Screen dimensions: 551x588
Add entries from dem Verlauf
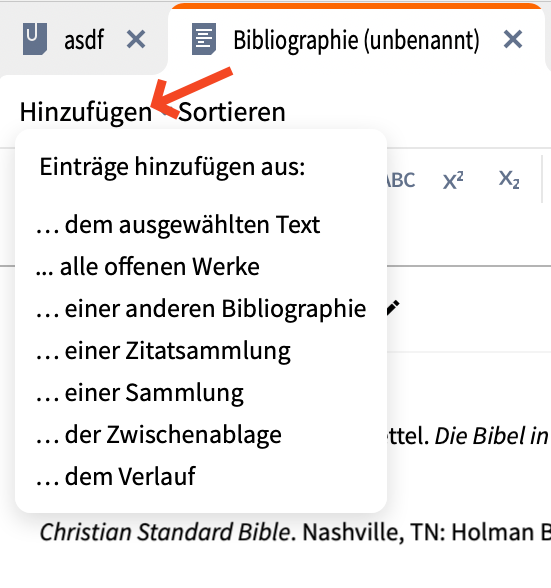tap(116, 477)
